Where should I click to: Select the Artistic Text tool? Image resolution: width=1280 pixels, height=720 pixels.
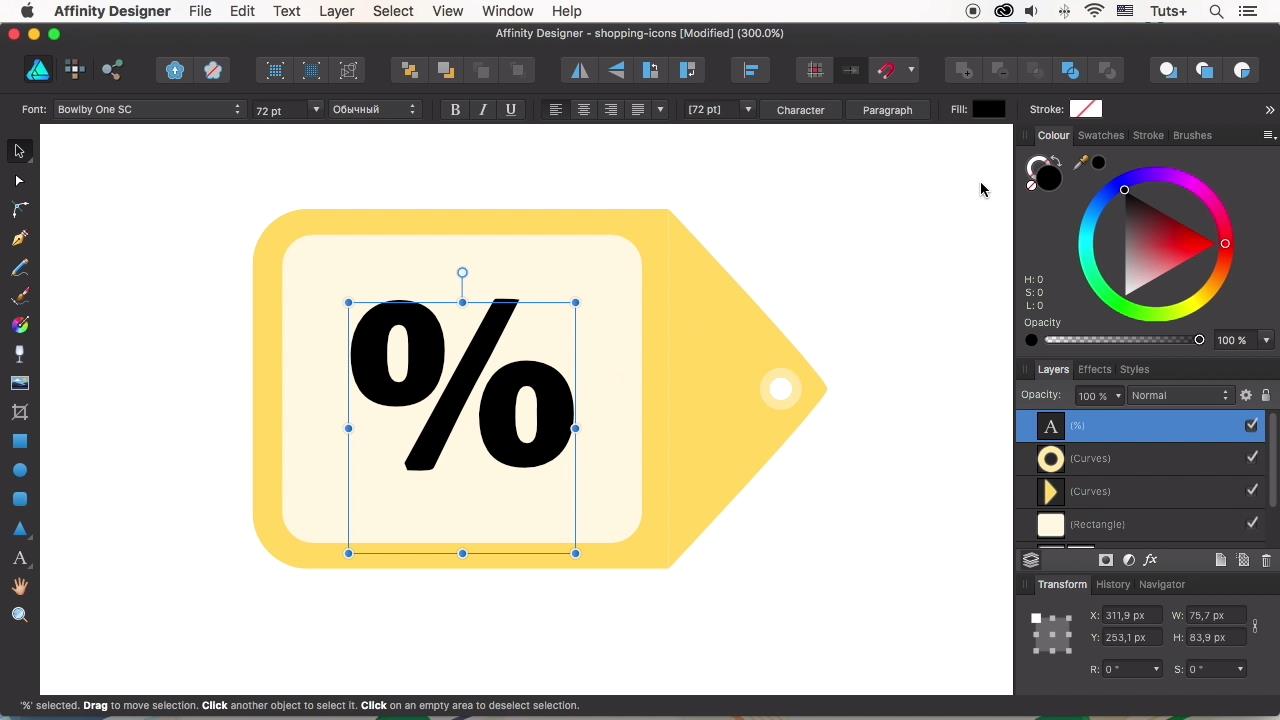(19, 558)
